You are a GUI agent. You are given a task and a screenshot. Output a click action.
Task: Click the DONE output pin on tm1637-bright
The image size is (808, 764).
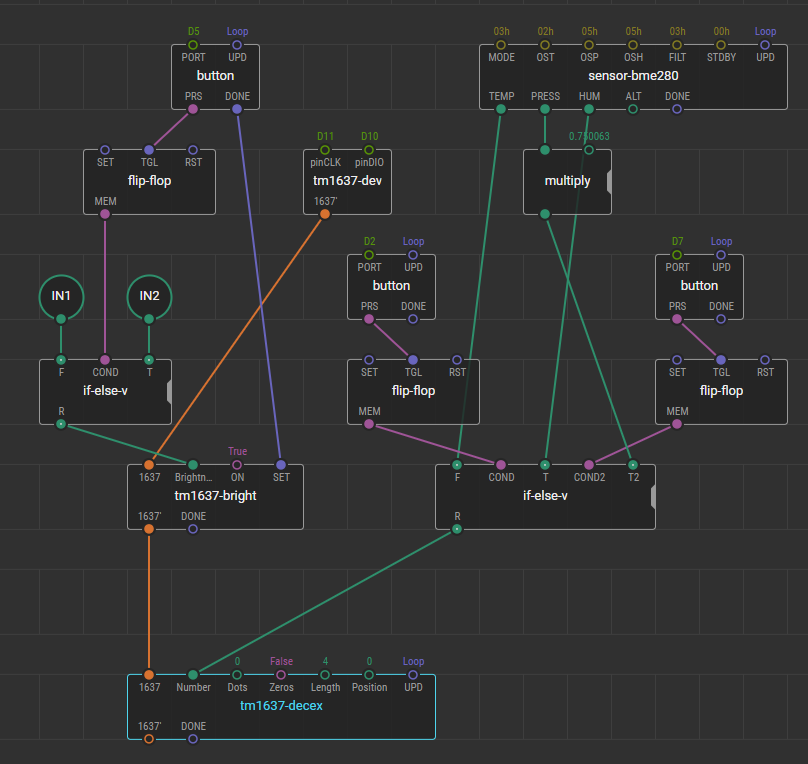point(193,529)
